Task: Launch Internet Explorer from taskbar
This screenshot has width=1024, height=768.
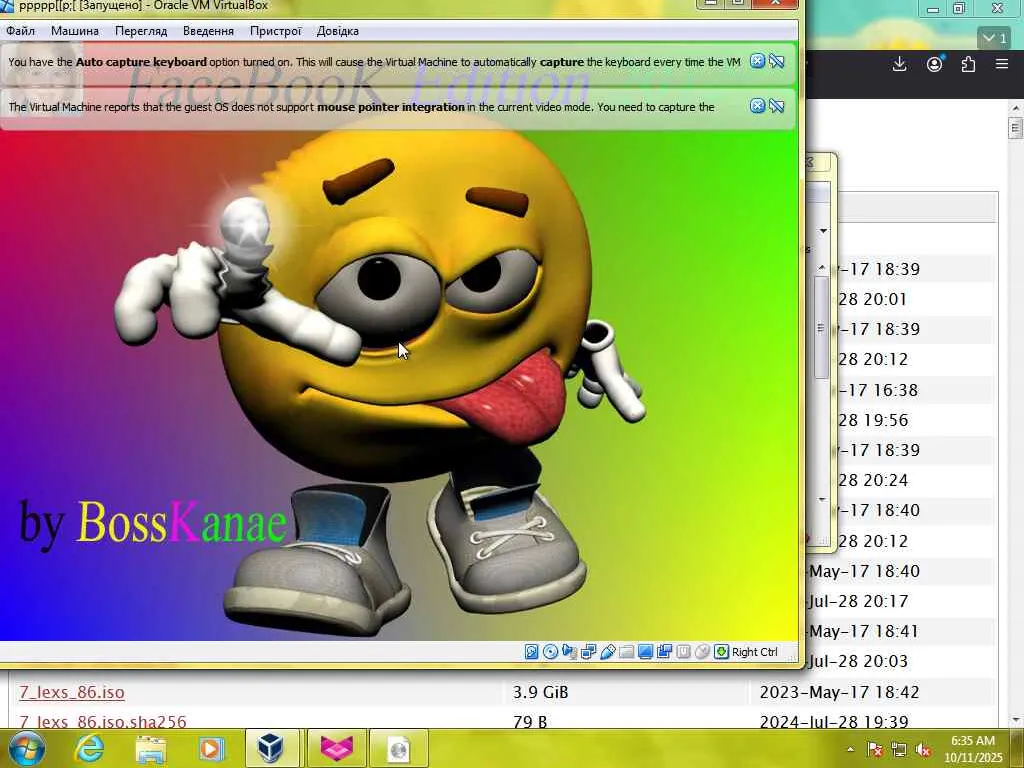Action: pyautogui.click(x=88, y=748)
